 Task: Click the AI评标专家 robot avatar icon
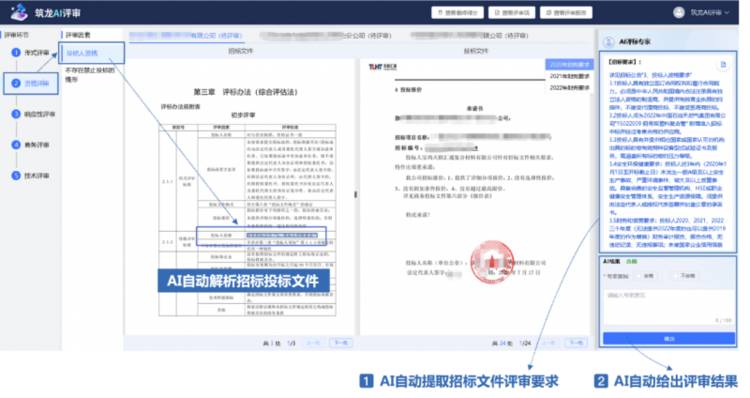coord(608,42)
